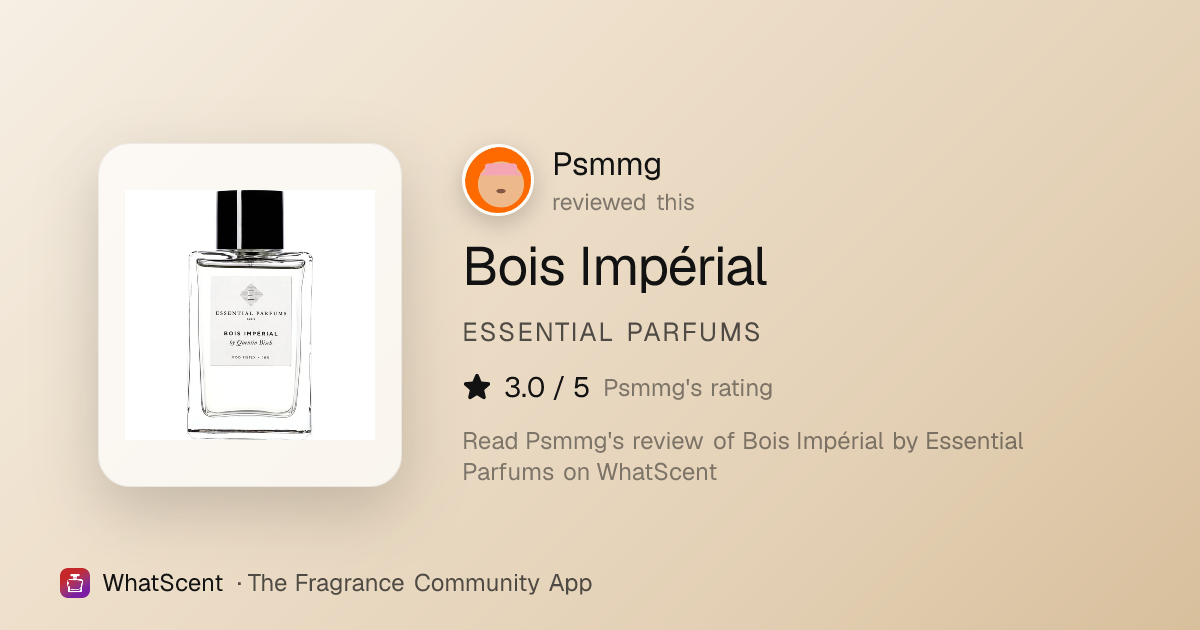Click the white label on the bottle
Viewport: 1200px width, 630px height.
[250, 321]
